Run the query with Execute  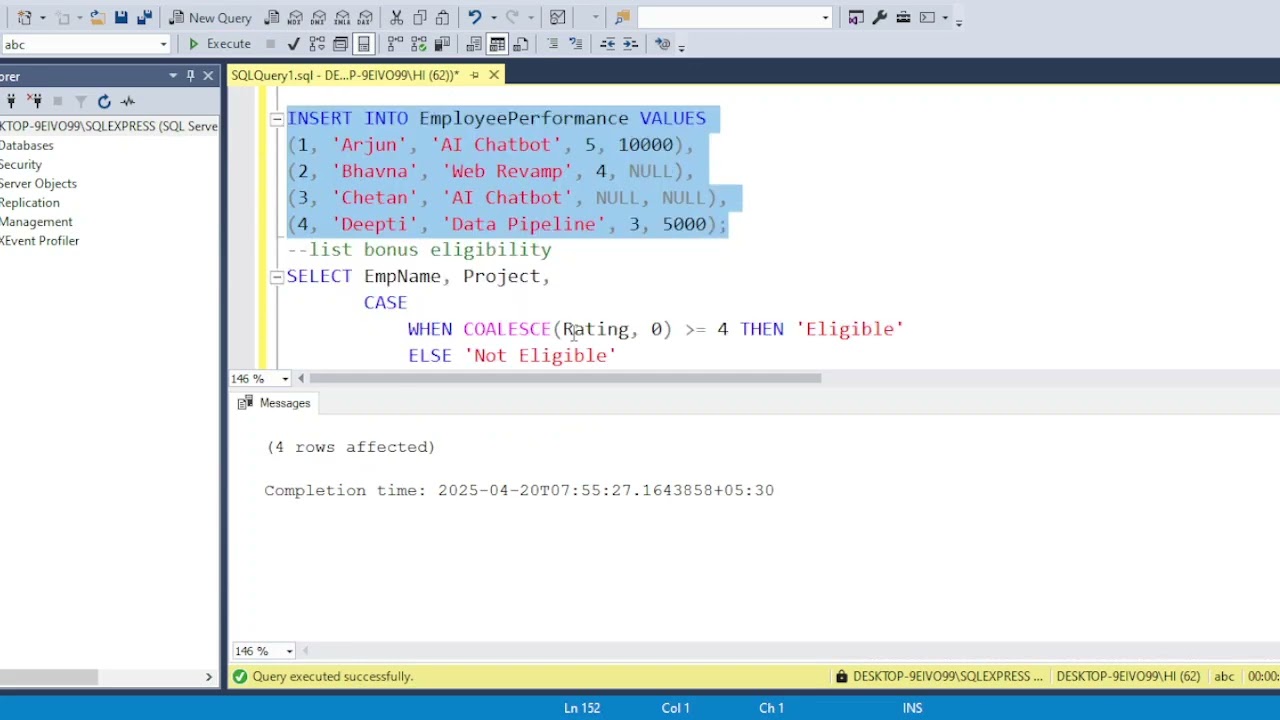(220, 44)
